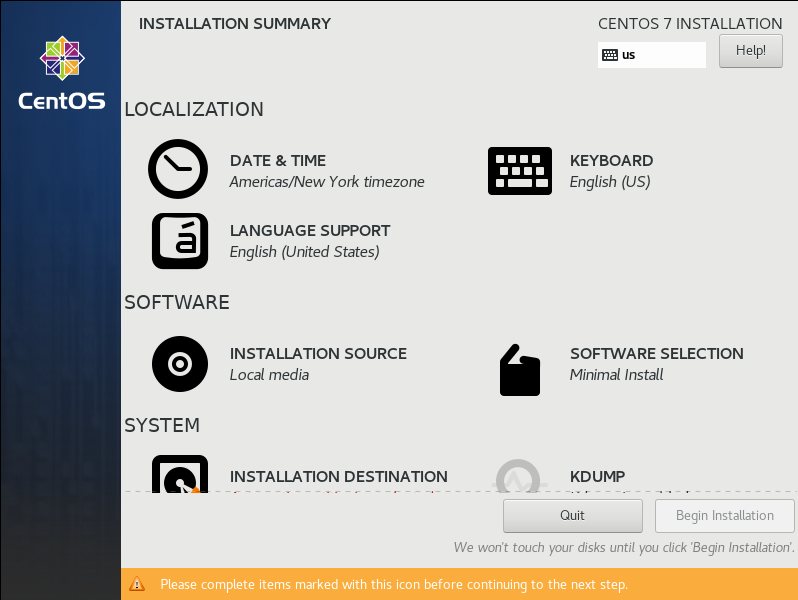The image size is (798, 600).
Task: Open LANGUAGE SUPPORT settings label
Action: [x=310, y=231]
